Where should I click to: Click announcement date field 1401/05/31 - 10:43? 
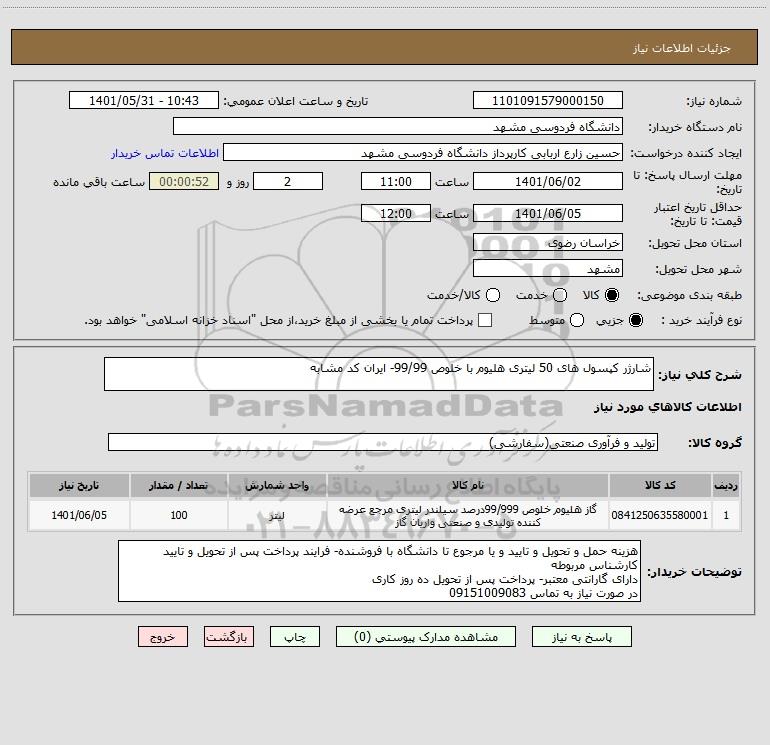[144, 101]
